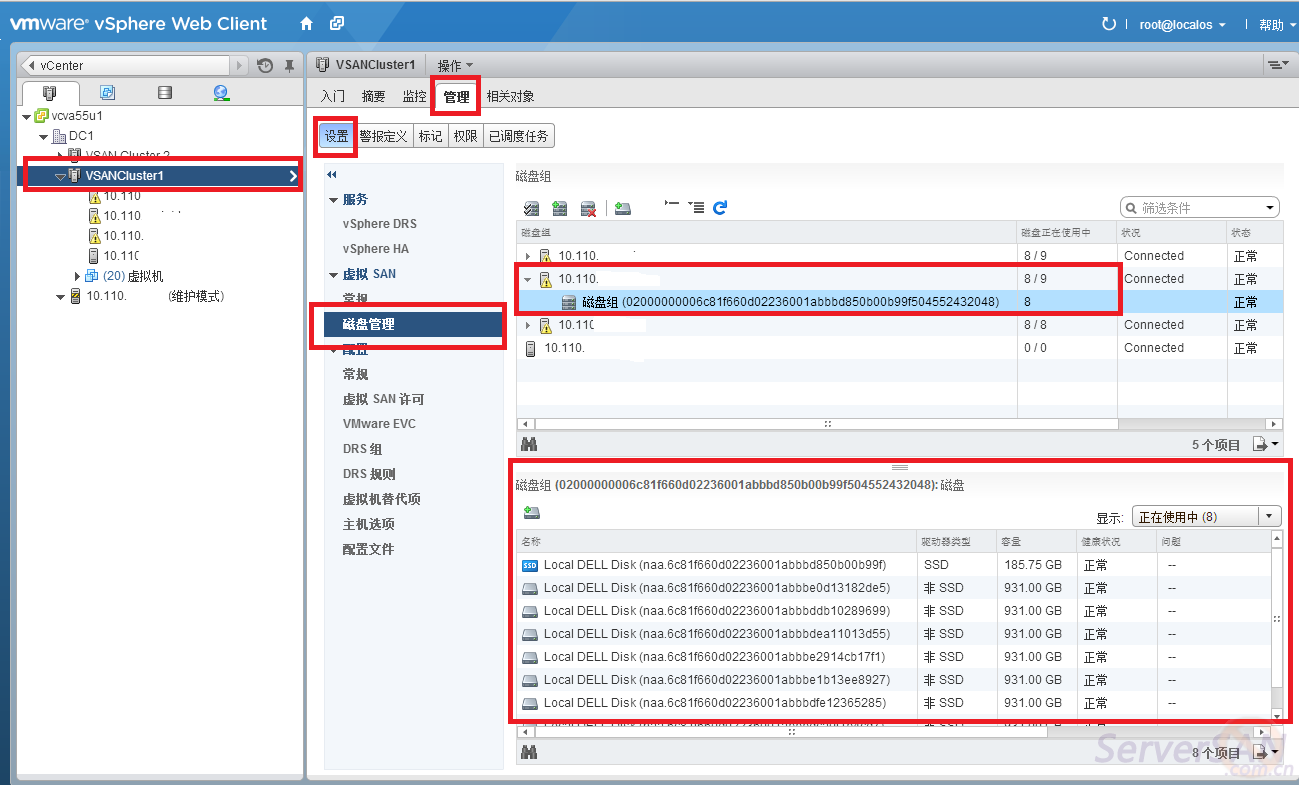The width and height of the screenshot is (1299, 785).
Task: Select the SSD disk row 185.75 GB
Action: (x=893, y=565)
